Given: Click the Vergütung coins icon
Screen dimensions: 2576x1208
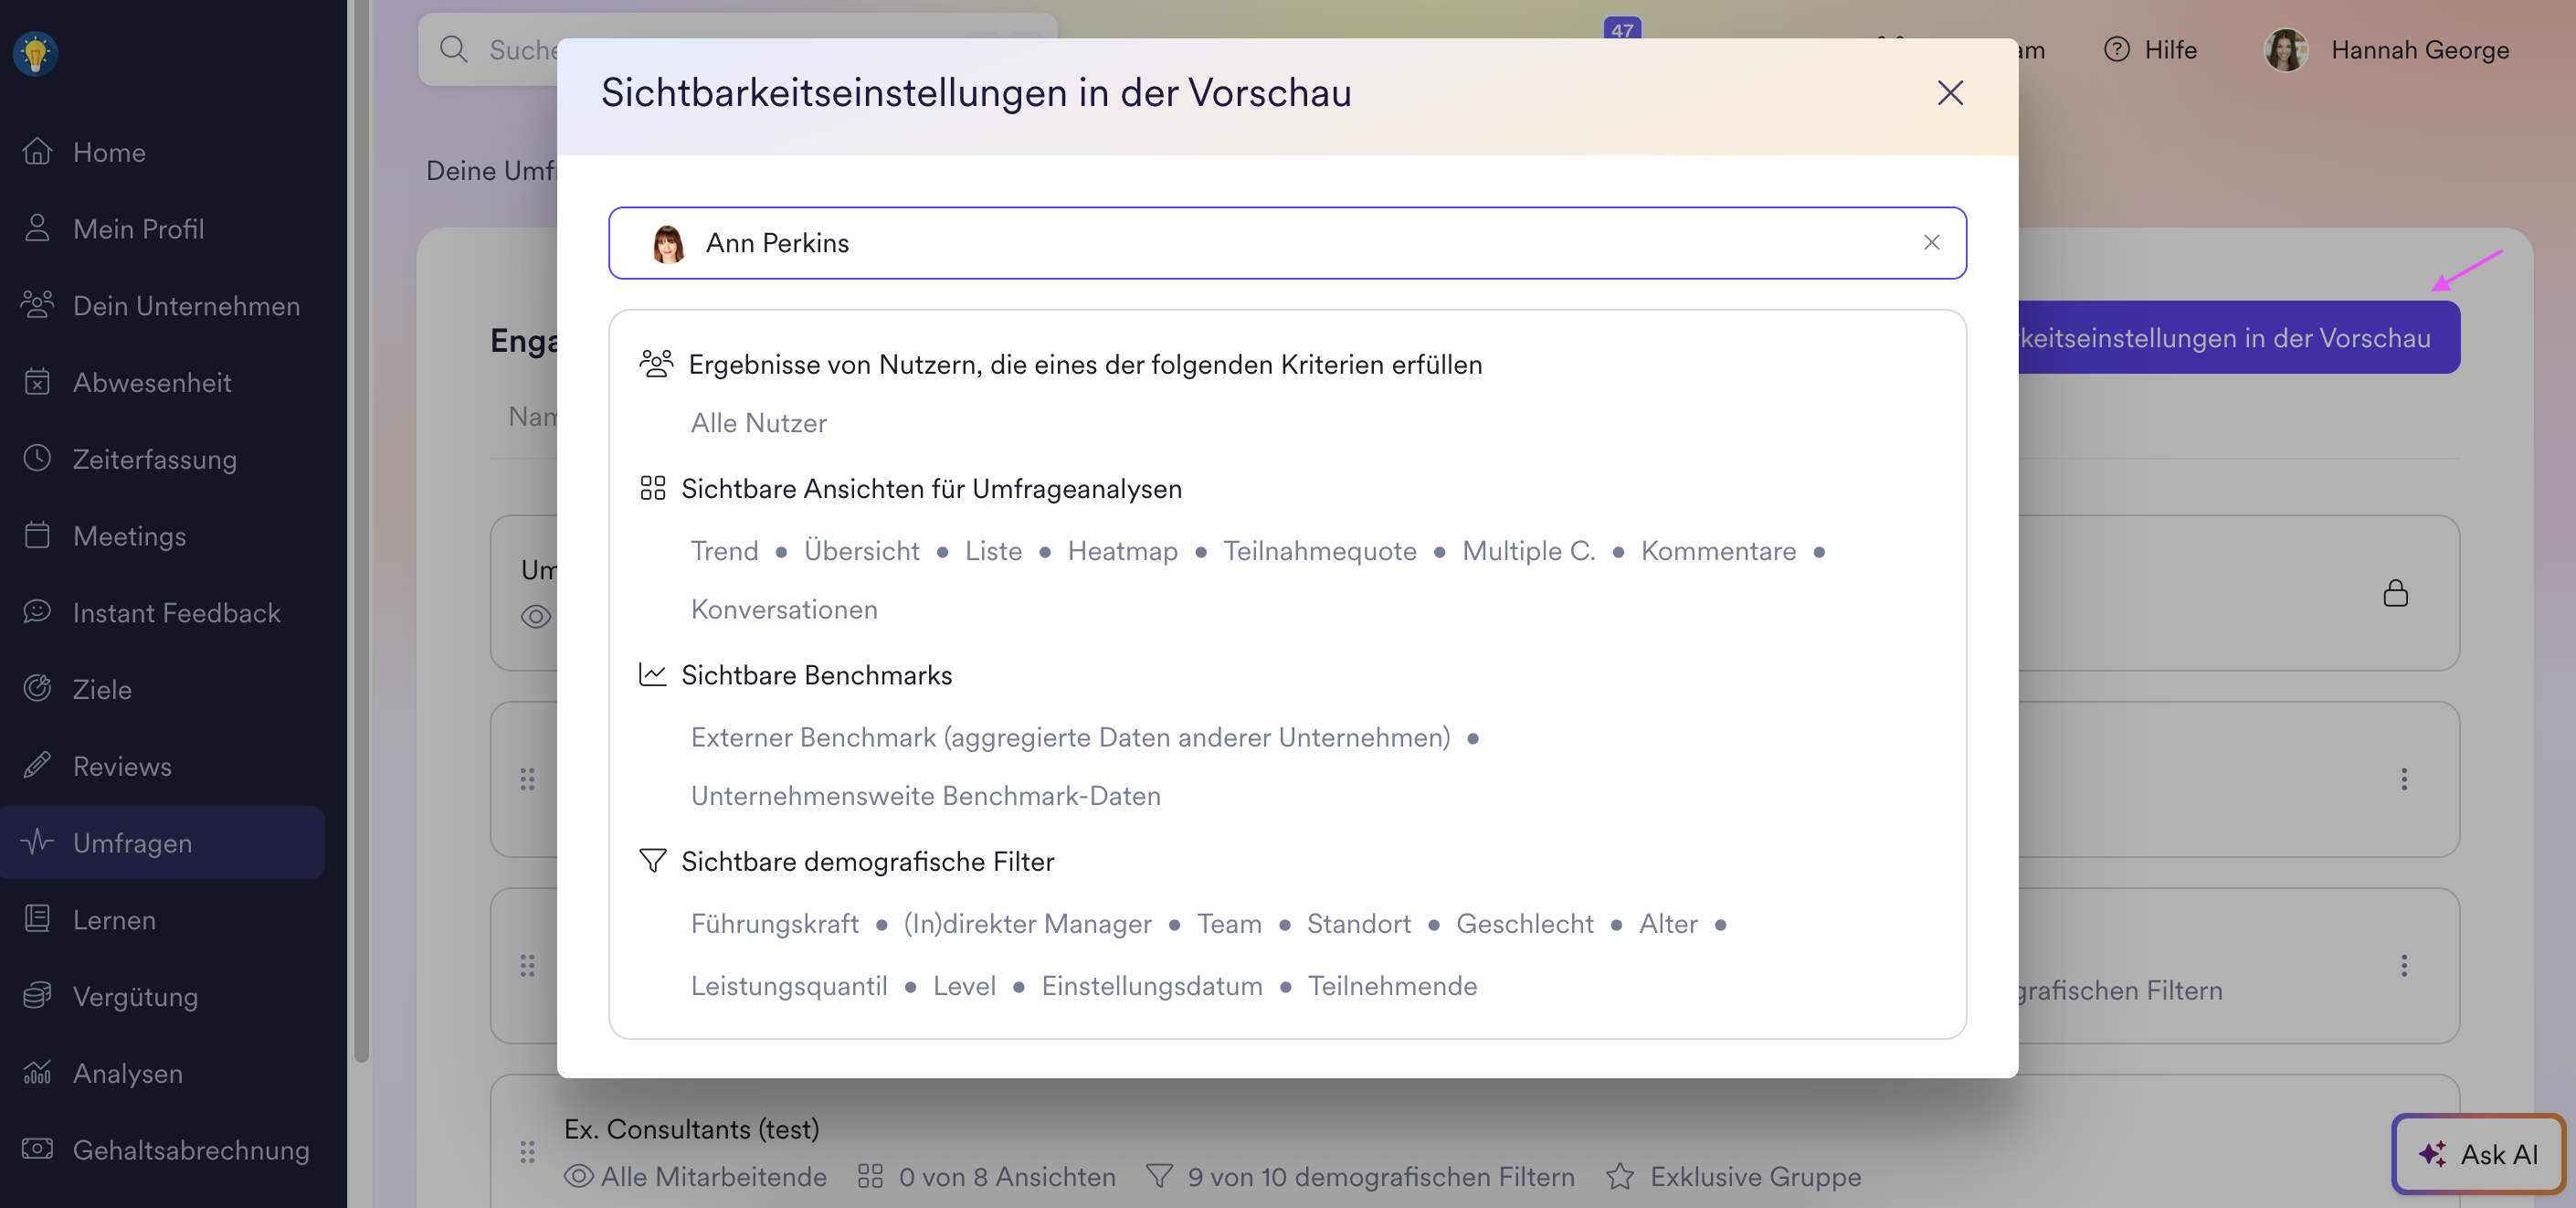Looking at the screenshot, I should click(x=37, y=996).
